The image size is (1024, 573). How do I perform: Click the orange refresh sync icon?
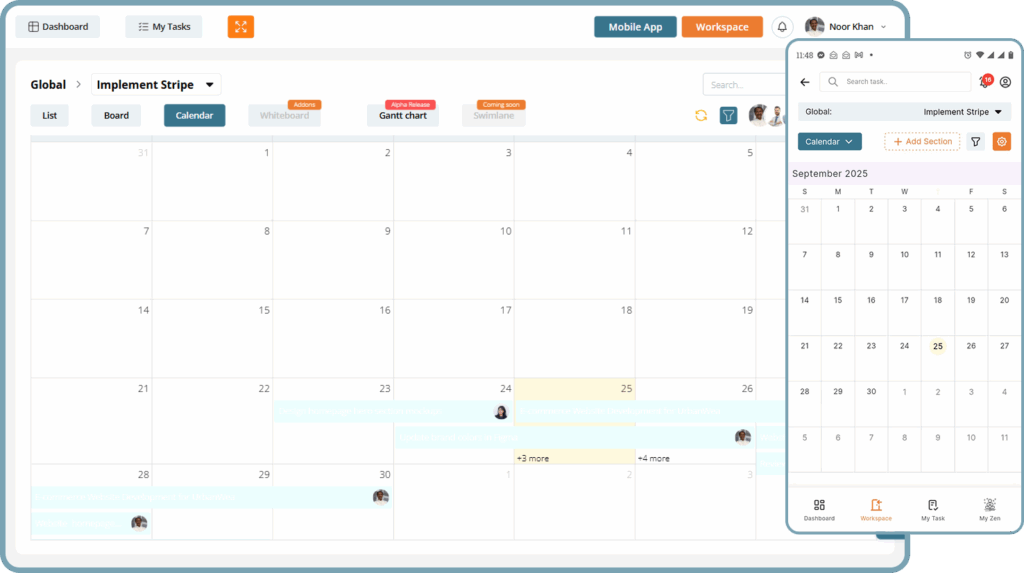click(x=701, y=115)
